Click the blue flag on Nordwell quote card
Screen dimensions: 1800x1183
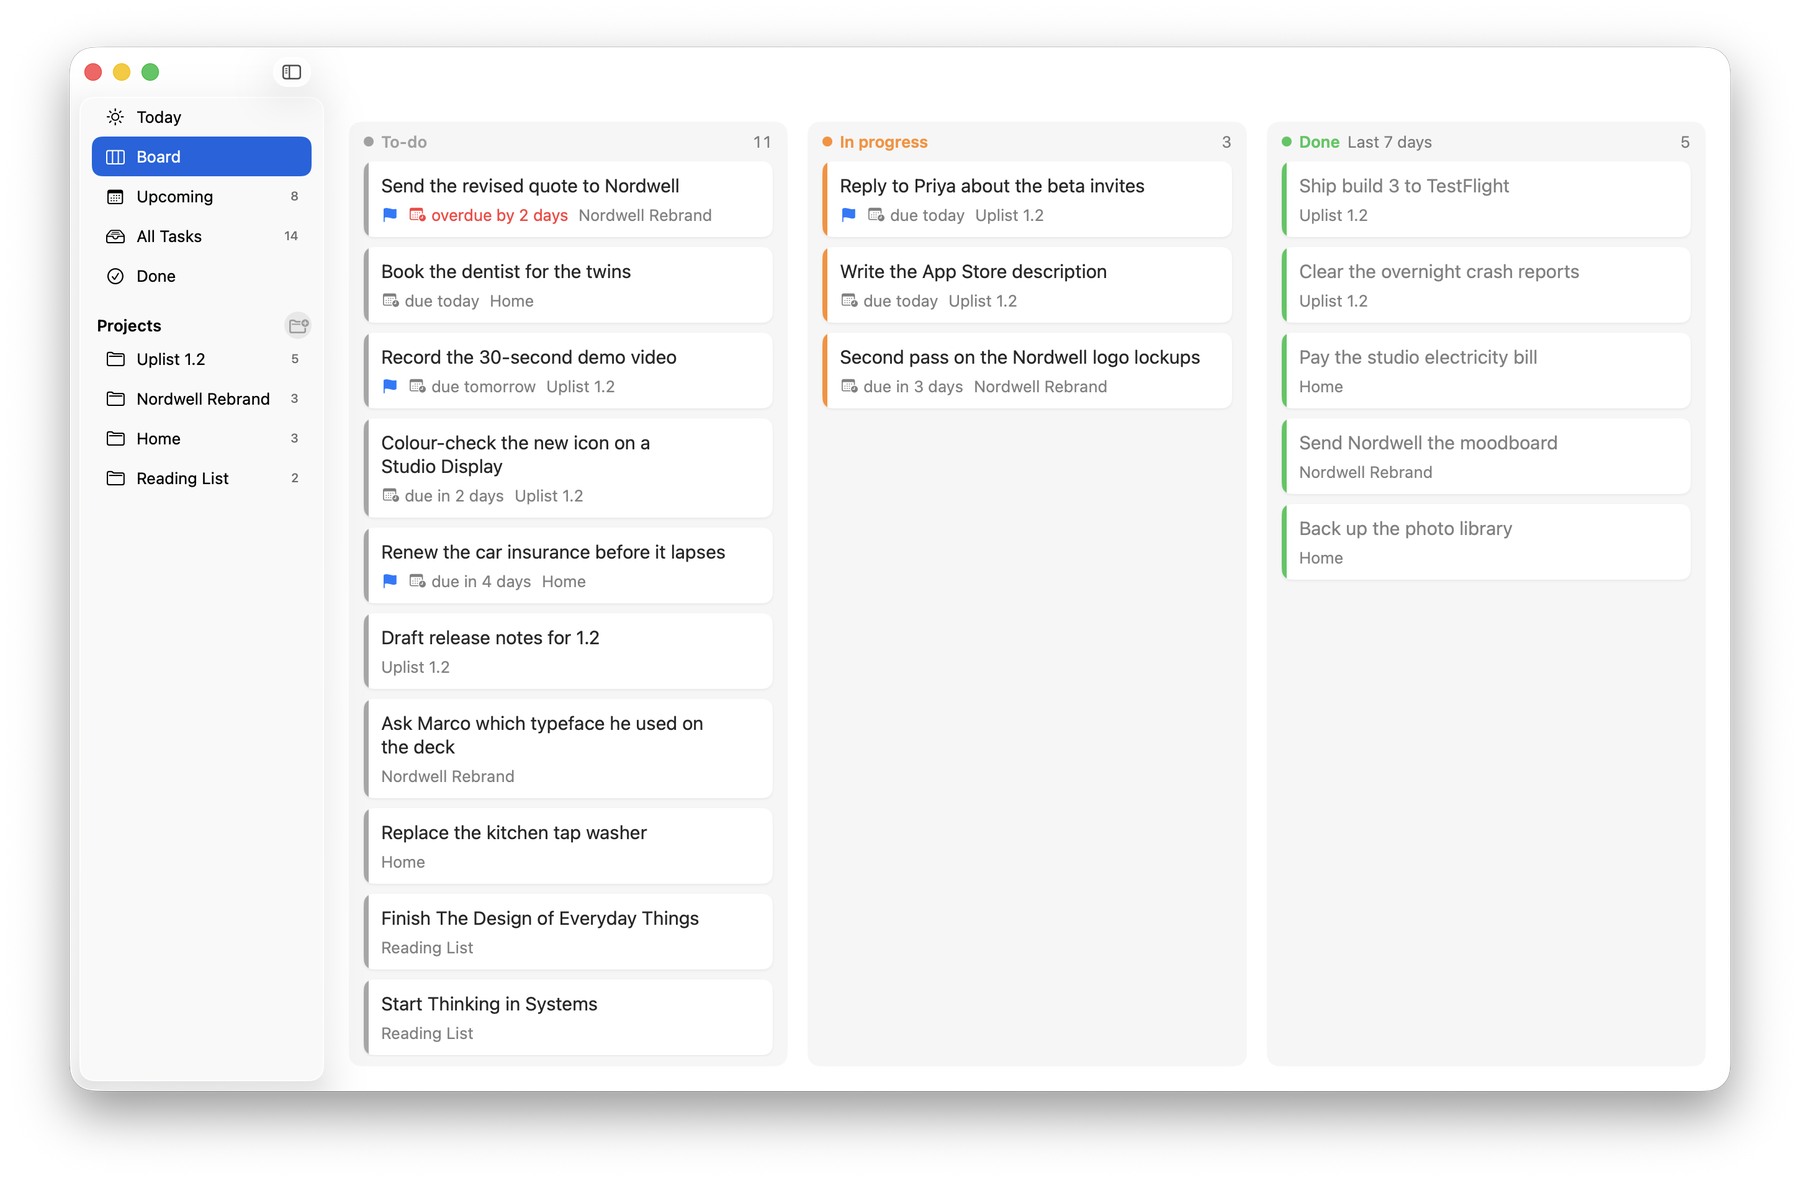[x=390, y=215]
